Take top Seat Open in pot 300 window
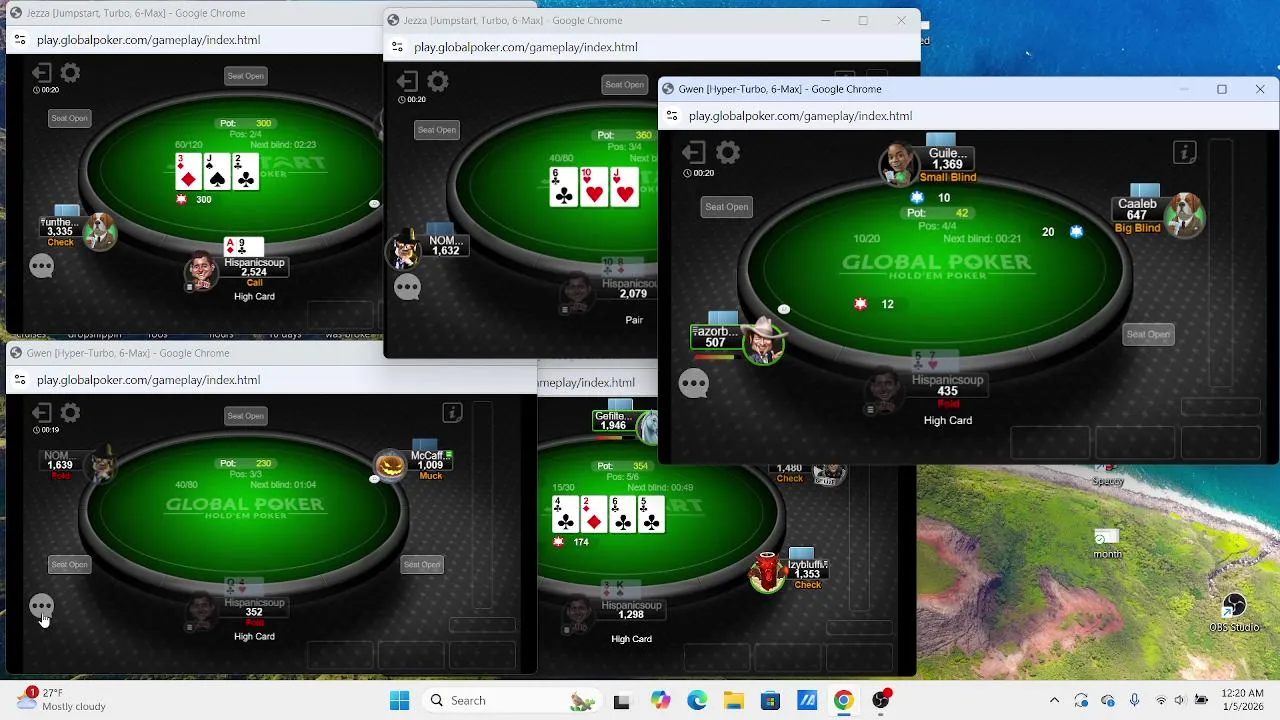This screenshot has height=720, width=1280. [245, 76]
